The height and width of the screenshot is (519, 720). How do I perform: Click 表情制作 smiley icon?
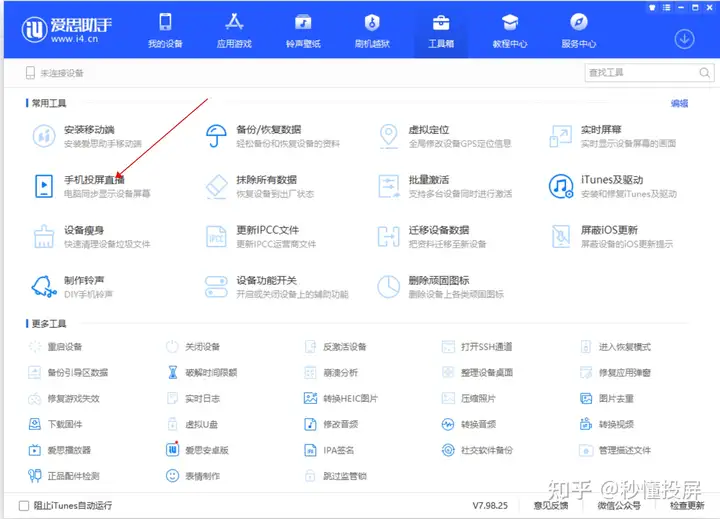click(172, 475)
